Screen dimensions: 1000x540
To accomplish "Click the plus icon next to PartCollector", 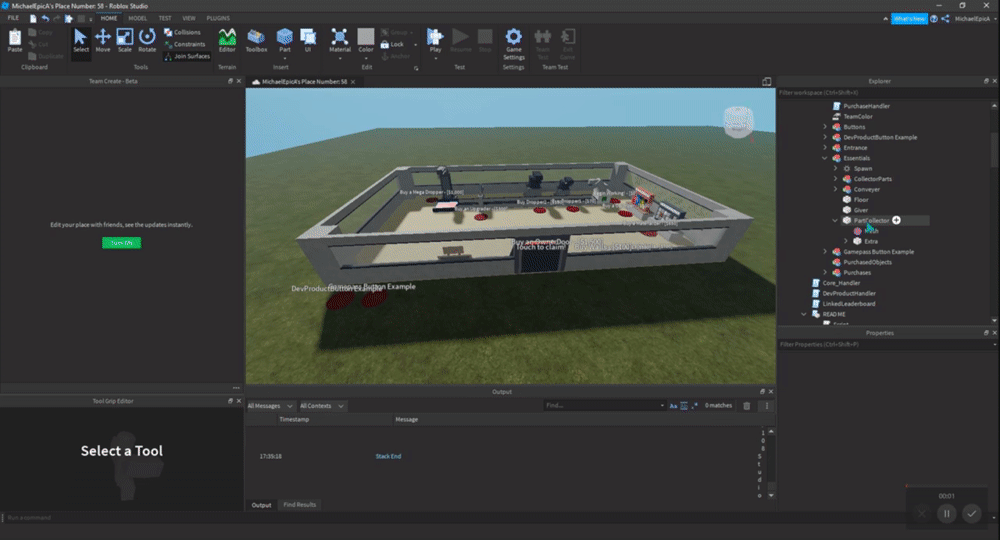I will pos(896,220).
